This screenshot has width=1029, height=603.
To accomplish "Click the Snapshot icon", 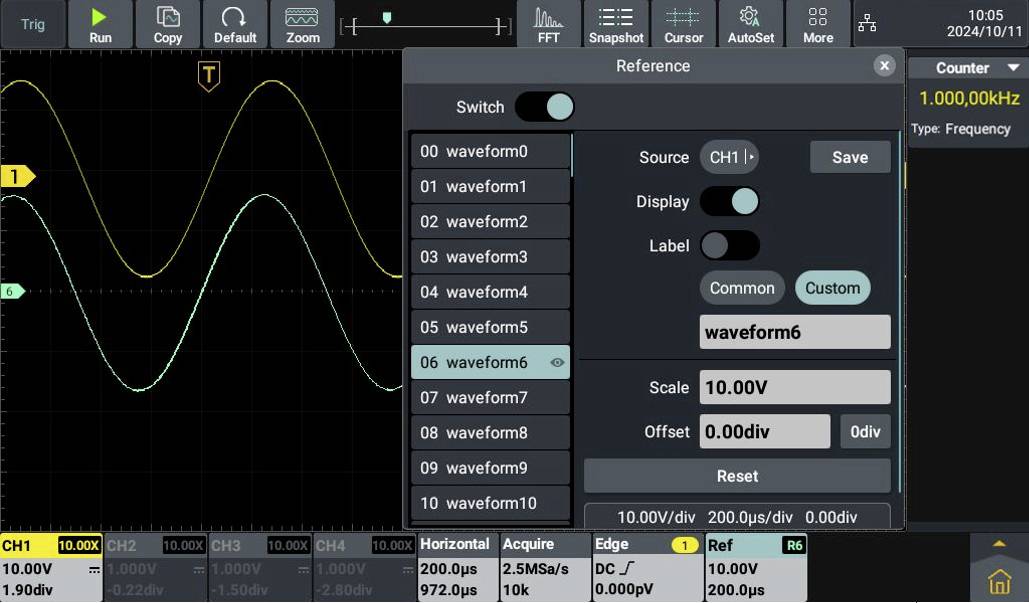I will pyautogui.click(x=616, y=23).
